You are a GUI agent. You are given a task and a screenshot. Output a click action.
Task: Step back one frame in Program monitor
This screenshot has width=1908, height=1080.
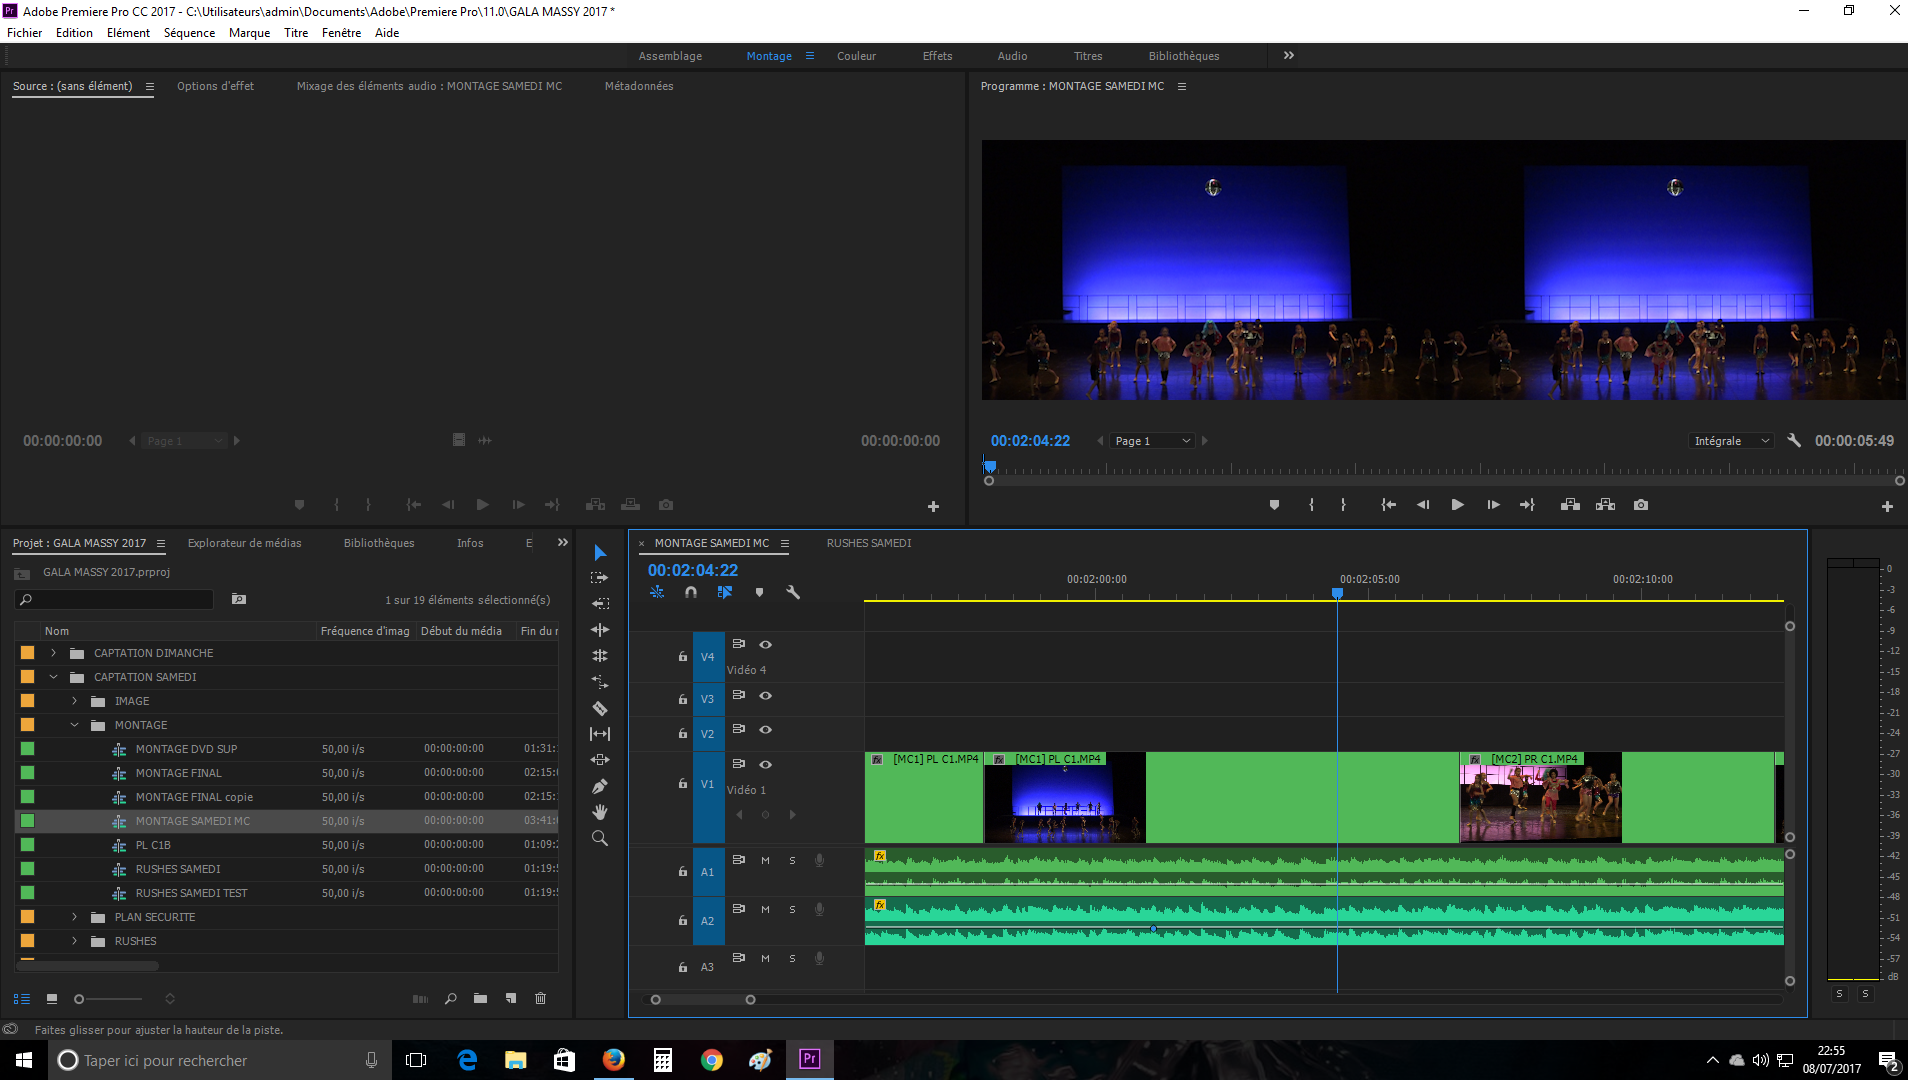pos(1423,505)
